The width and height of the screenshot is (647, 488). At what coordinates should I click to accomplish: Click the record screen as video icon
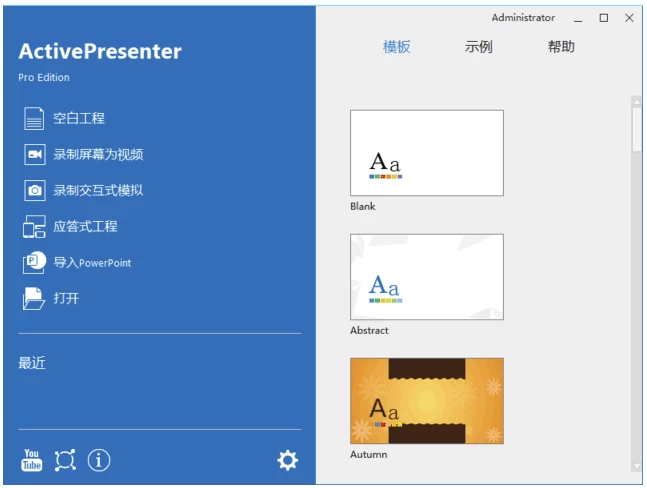(x=34, y=155)
